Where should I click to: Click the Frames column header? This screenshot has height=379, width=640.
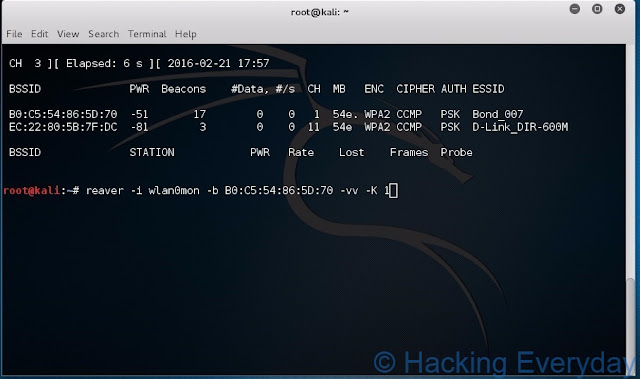[x=409, y=153]
